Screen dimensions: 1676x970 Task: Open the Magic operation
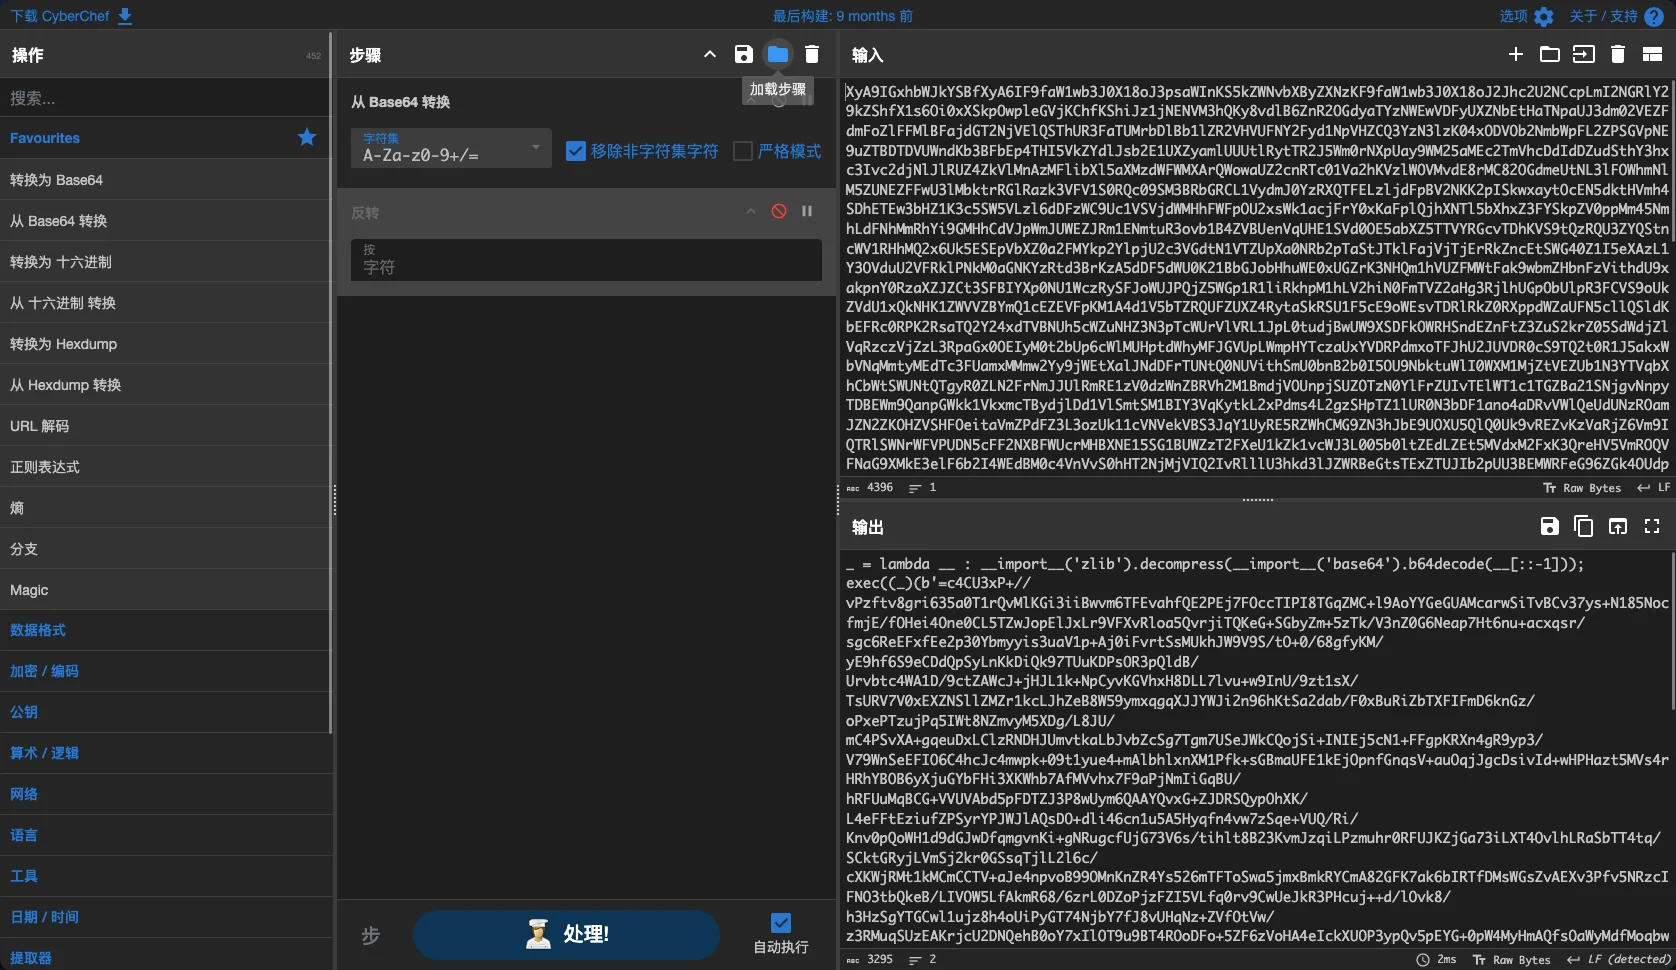(x=30, y=590)
